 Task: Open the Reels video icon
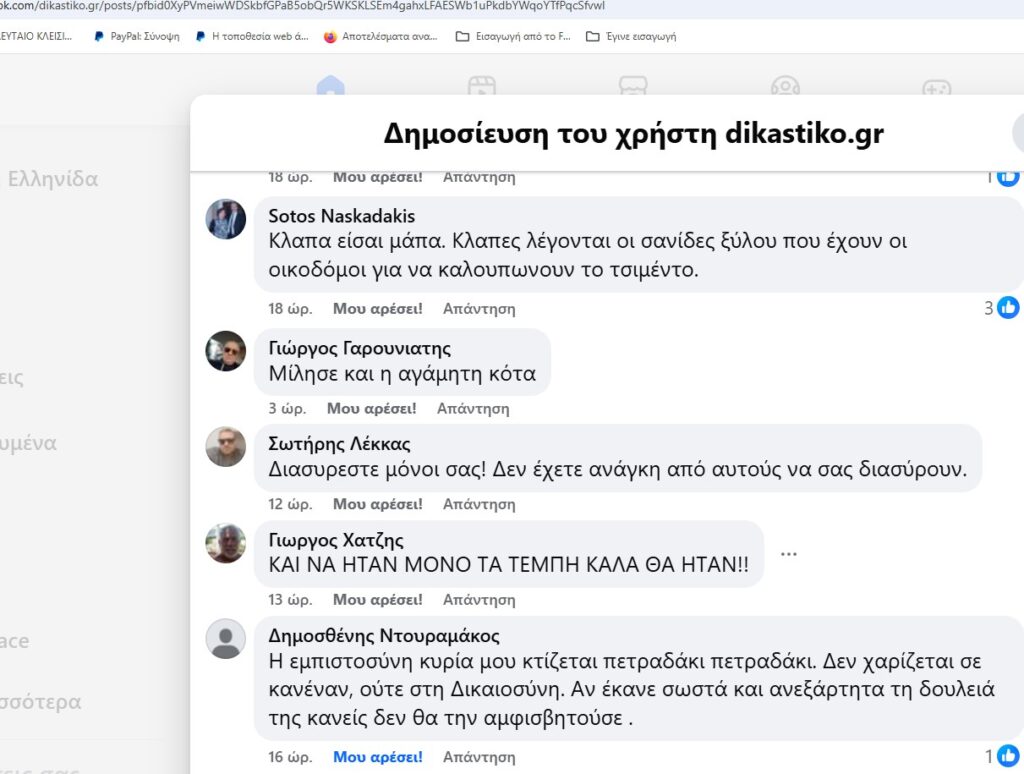point(482,86)
